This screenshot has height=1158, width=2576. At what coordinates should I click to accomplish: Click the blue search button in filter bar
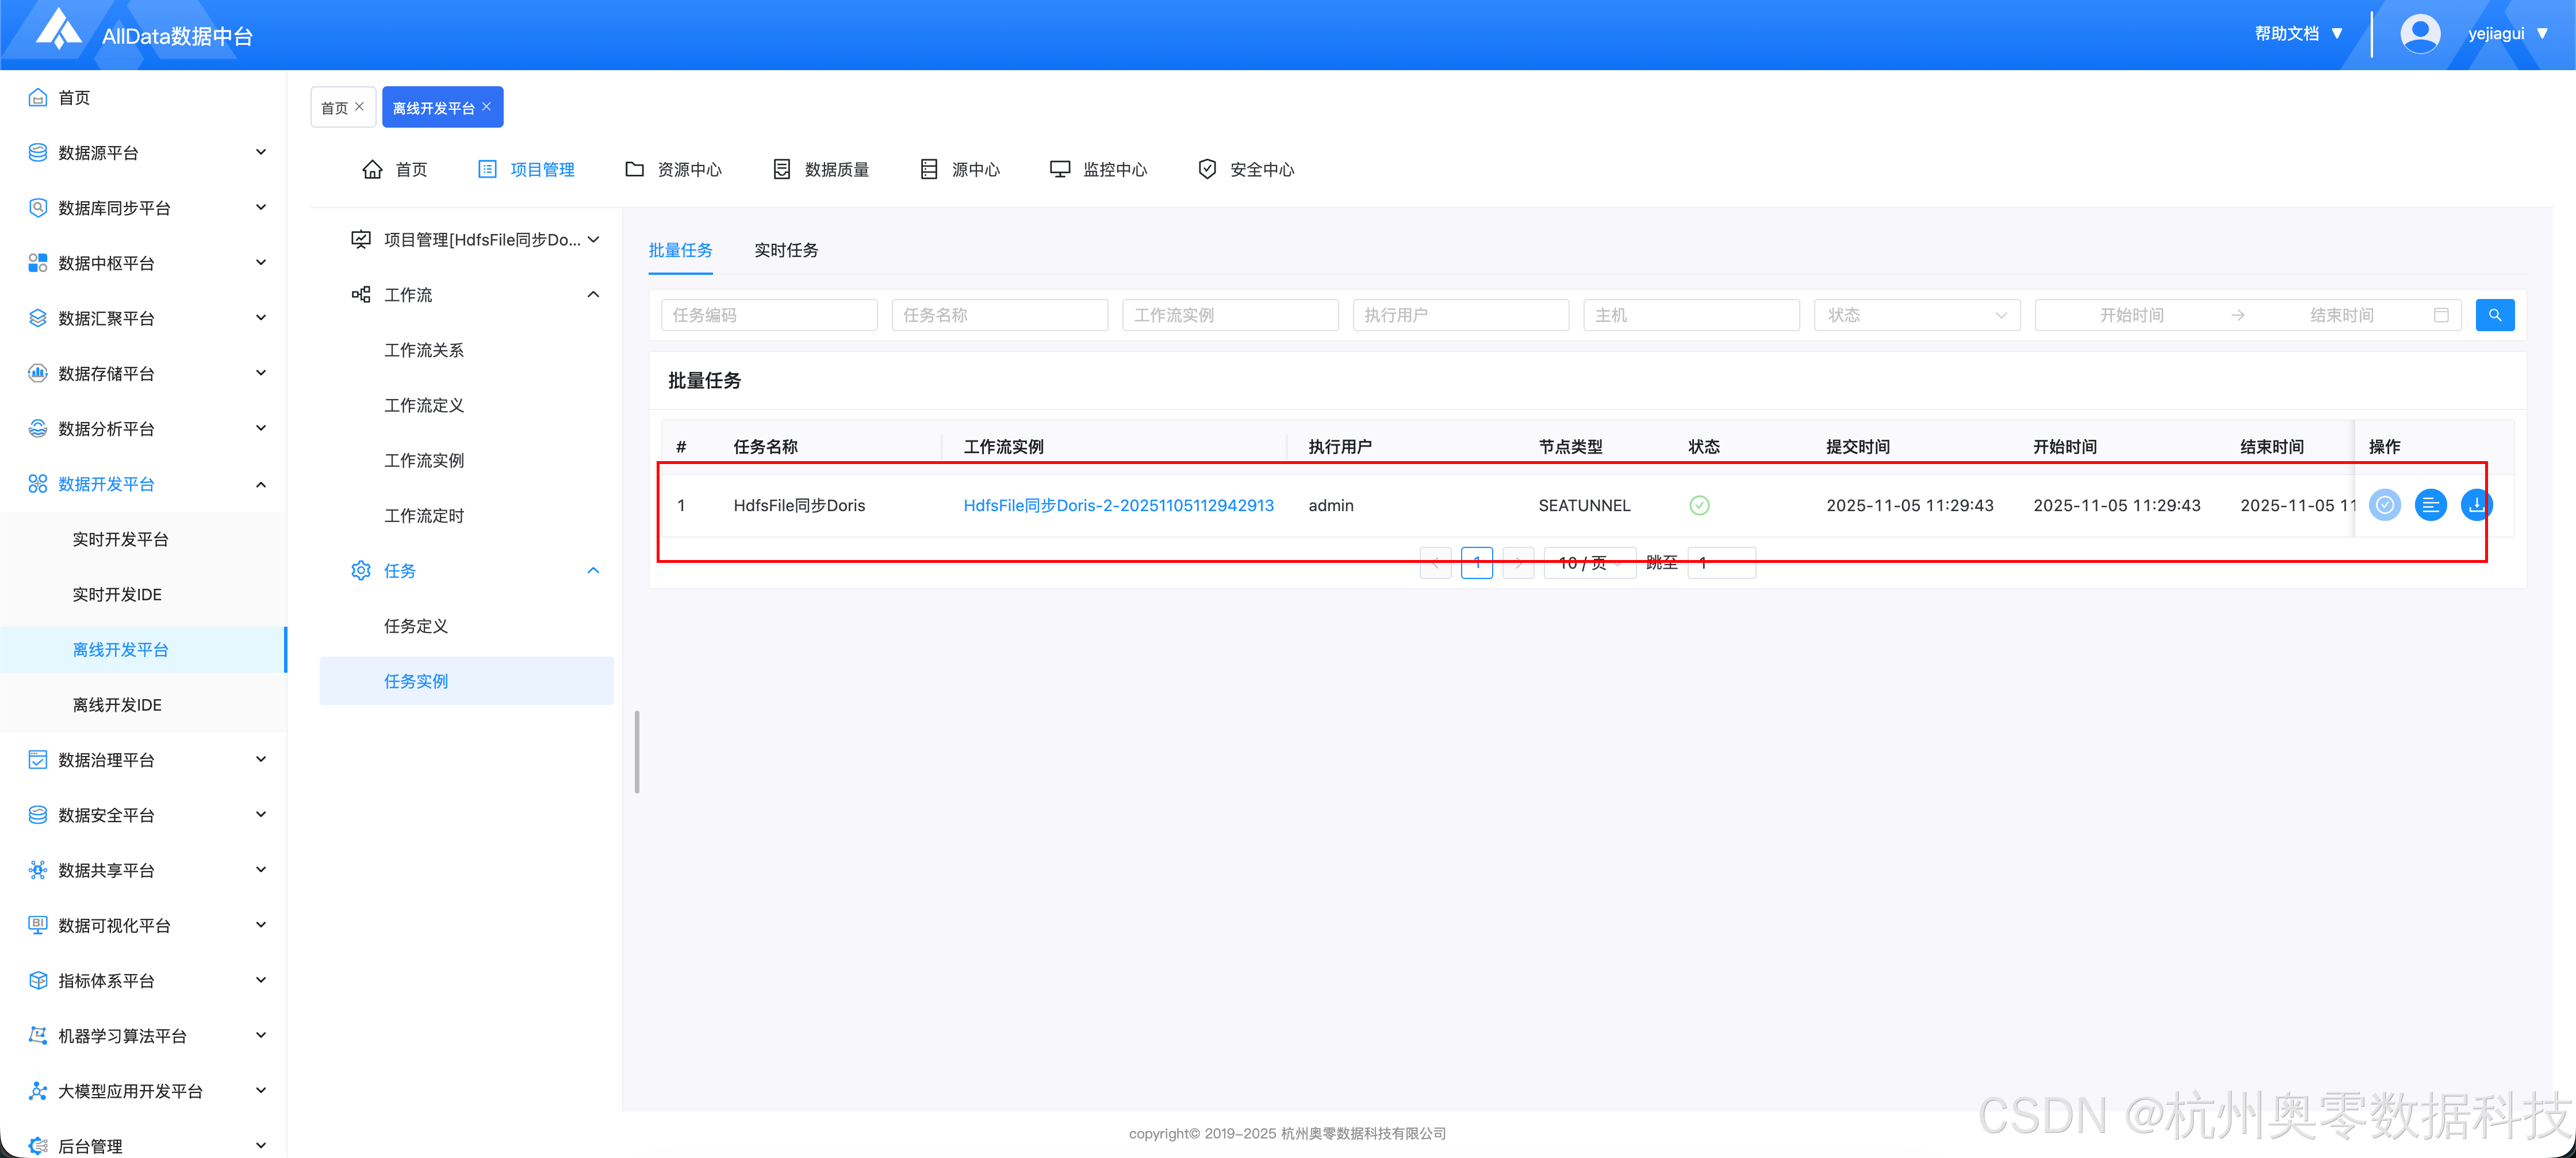click(2494, 315)
